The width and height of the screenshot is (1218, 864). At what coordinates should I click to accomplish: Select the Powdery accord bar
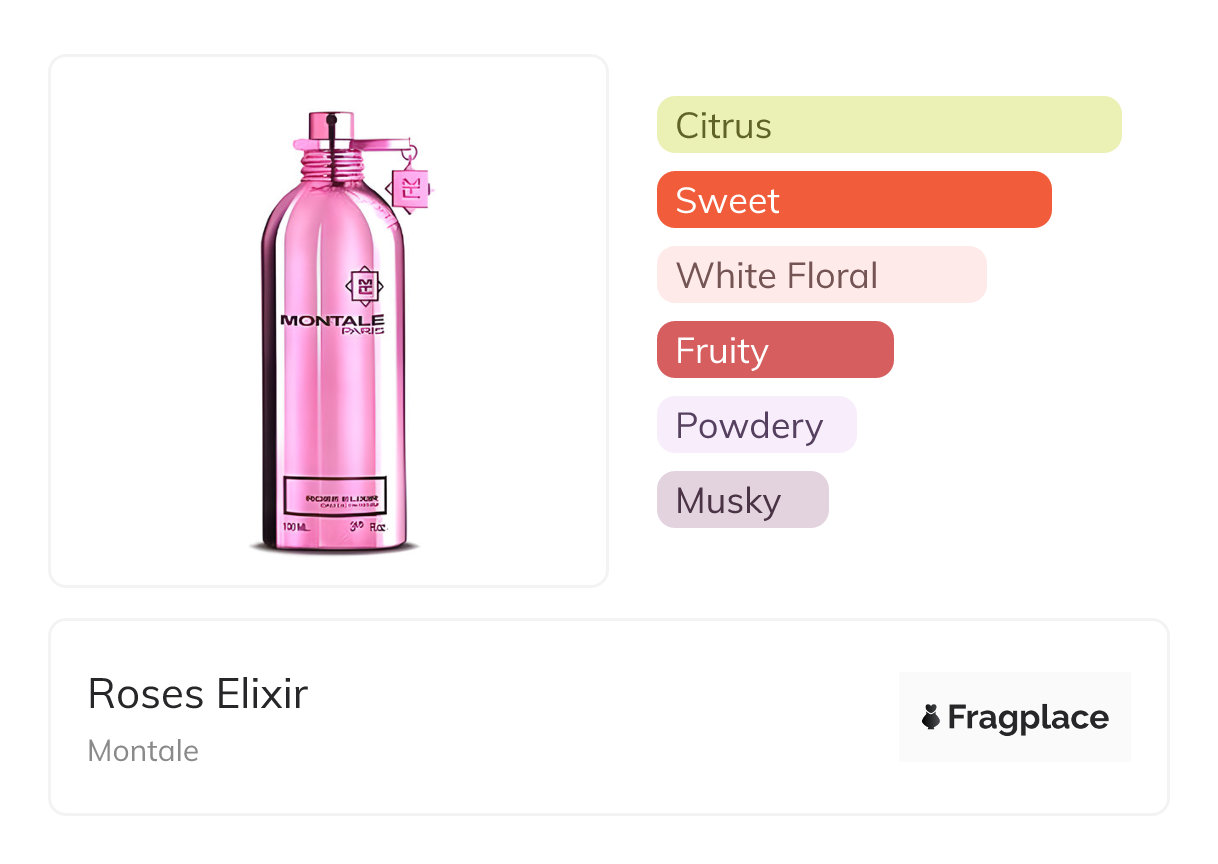pyautogui.click(x=756, y=425)
